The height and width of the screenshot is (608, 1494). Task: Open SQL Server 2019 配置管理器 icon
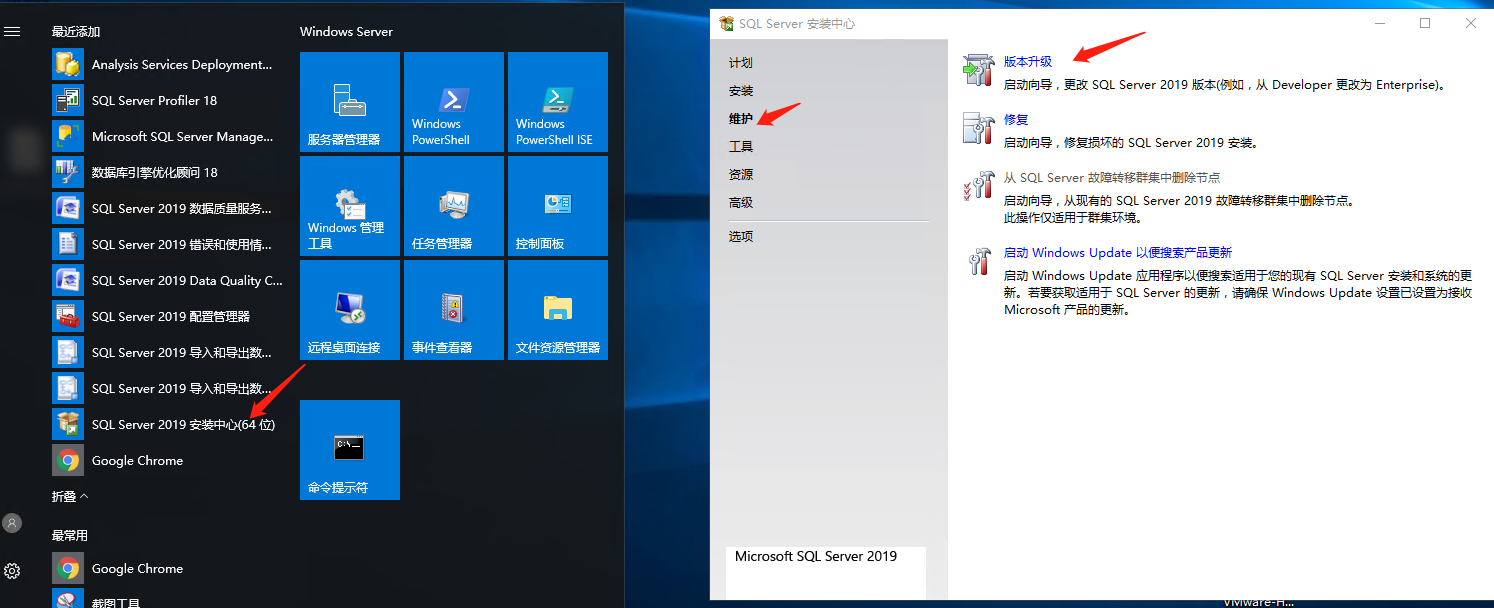68,316
